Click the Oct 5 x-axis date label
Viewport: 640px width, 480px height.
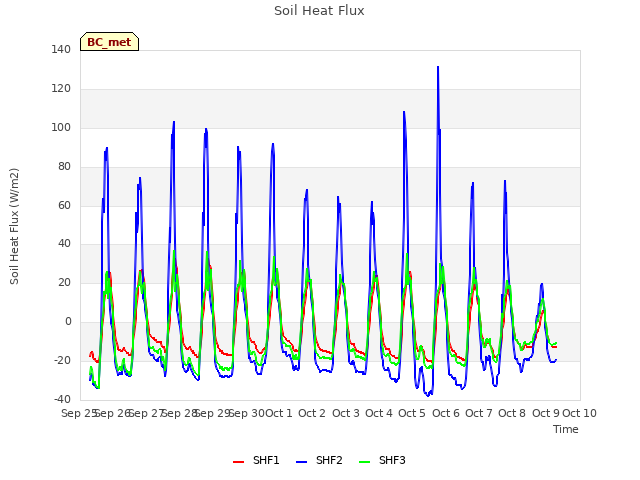point(412,413)
